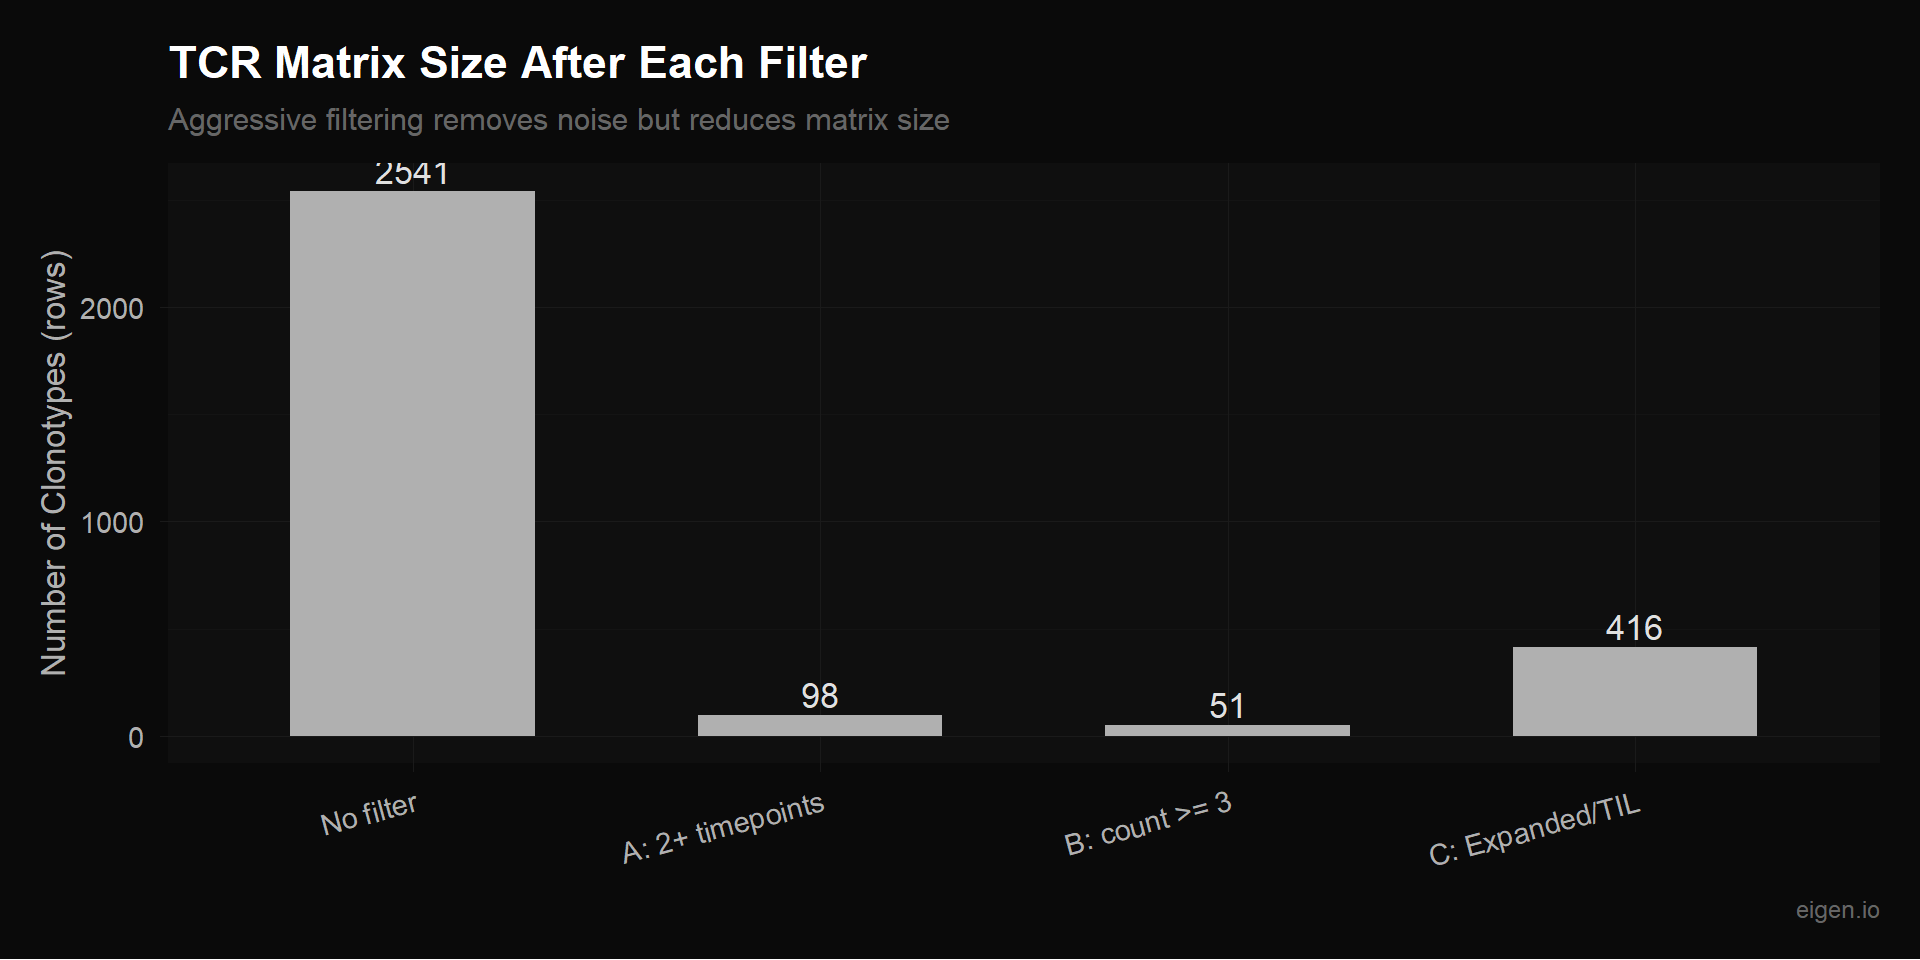The image size is (1920, 960).
Task: Click the "Number of Clonotypes (rows)" y-axis title
Action: point(54,463)
